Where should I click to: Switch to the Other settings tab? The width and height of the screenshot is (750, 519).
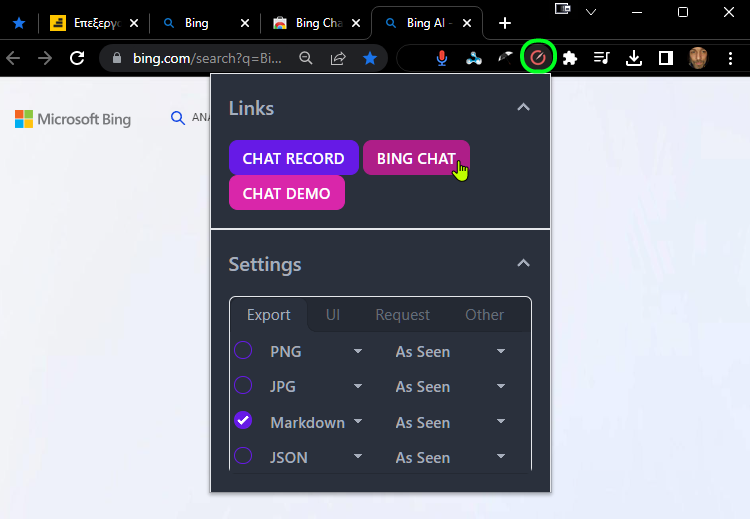(x=485, y=315)
